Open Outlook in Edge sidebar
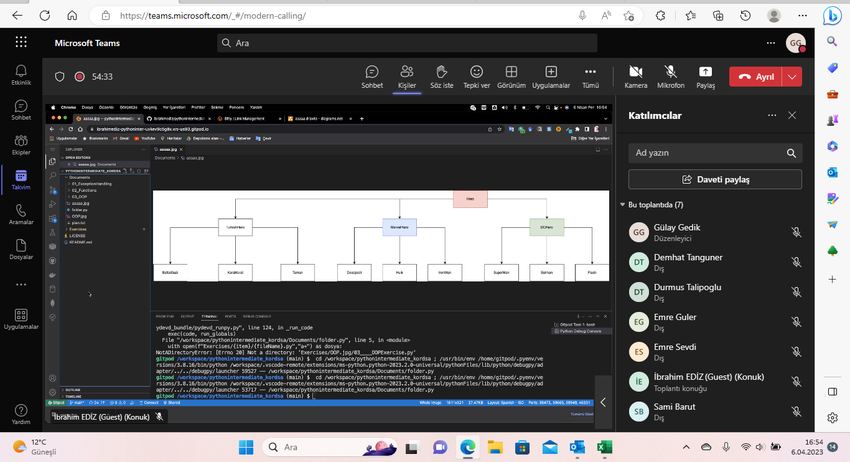This screenshot has height=462, width=850. point(832,172)
